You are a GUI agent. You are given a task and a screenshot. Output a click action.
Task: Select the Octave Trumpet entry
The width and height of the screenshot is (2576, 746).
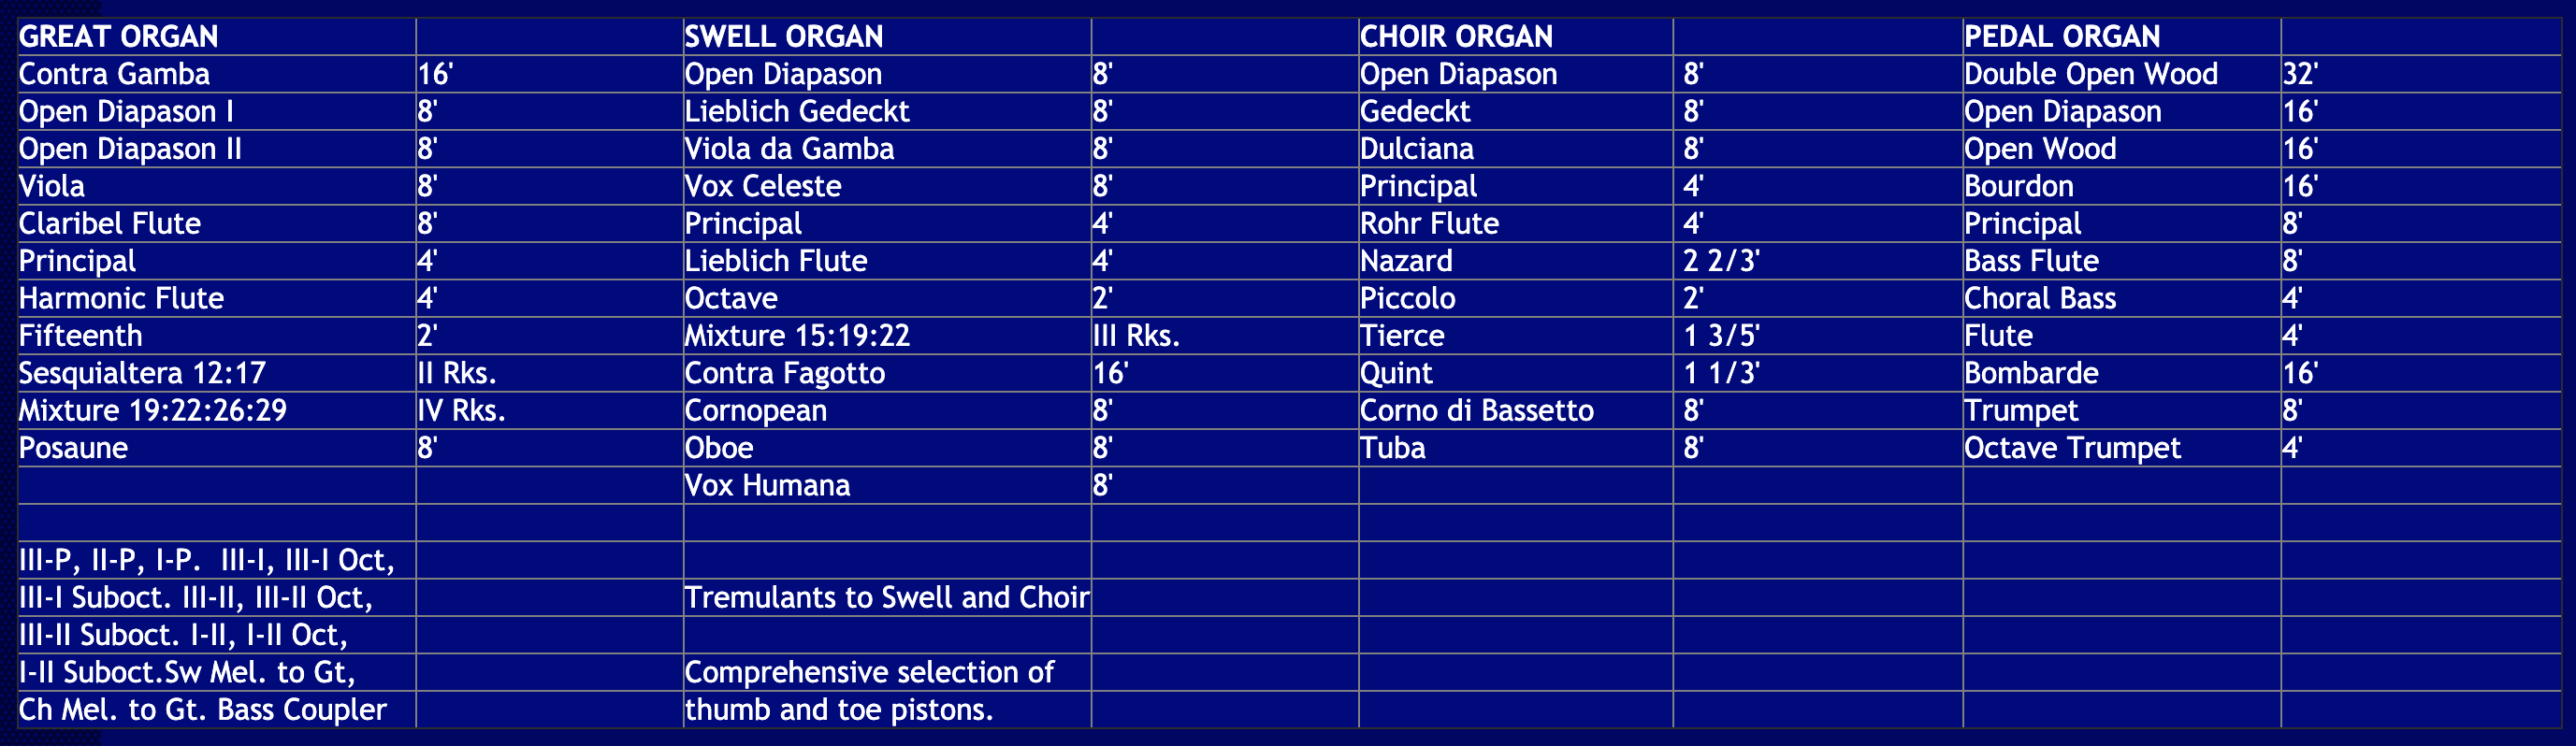(2072, 448)
